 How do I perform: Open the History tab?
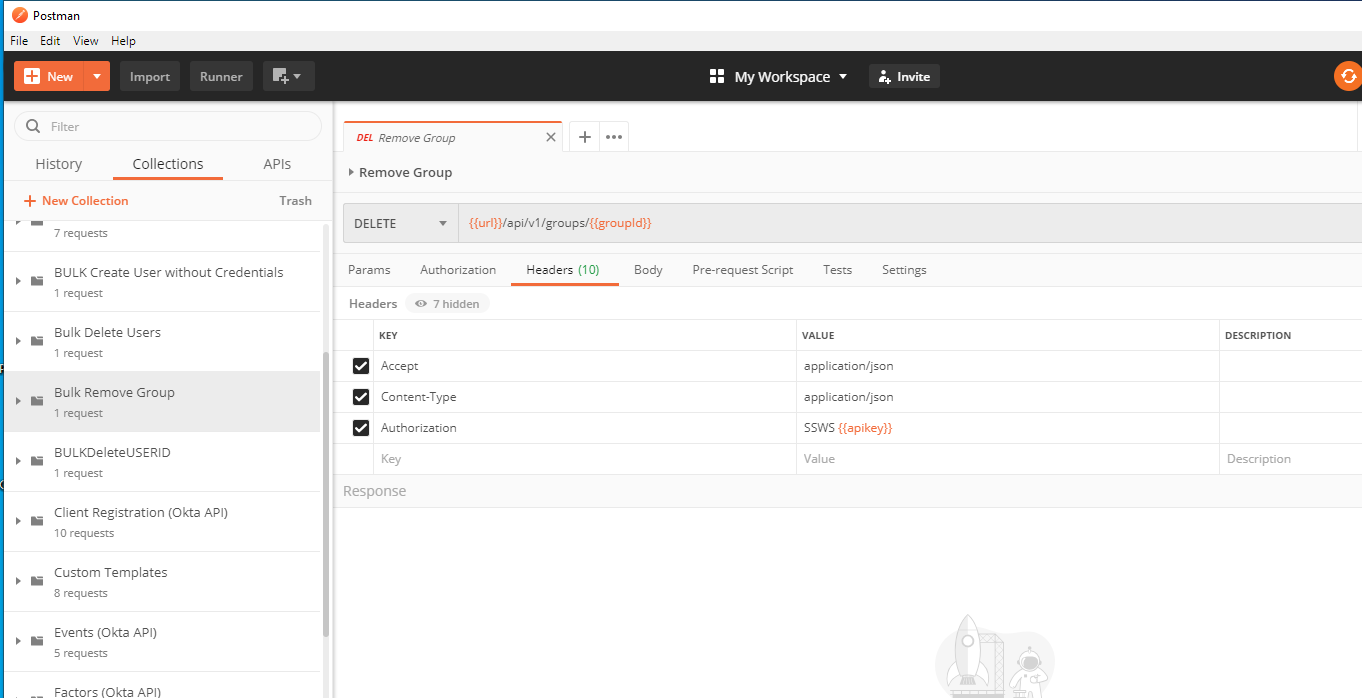59,164
